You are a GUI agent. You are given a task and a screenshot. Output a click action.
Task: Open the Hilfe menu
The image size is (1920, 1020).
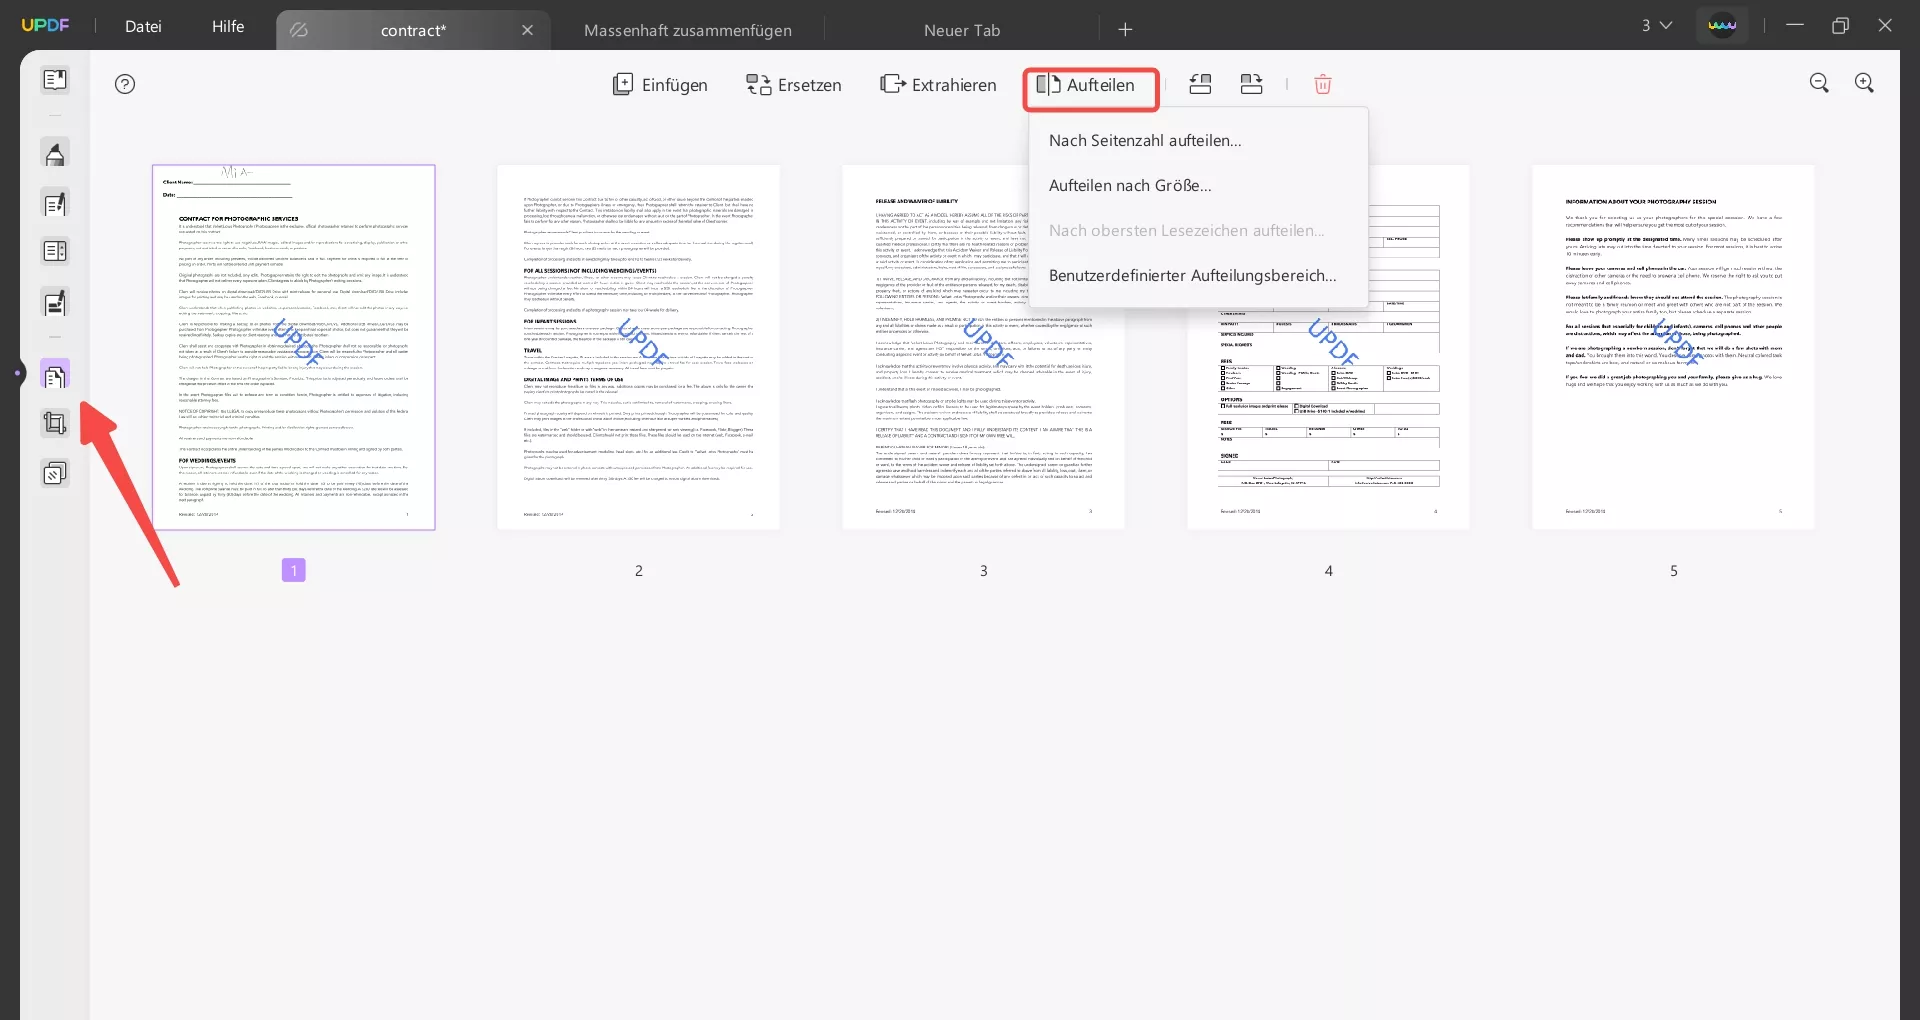tap(228, 27)
